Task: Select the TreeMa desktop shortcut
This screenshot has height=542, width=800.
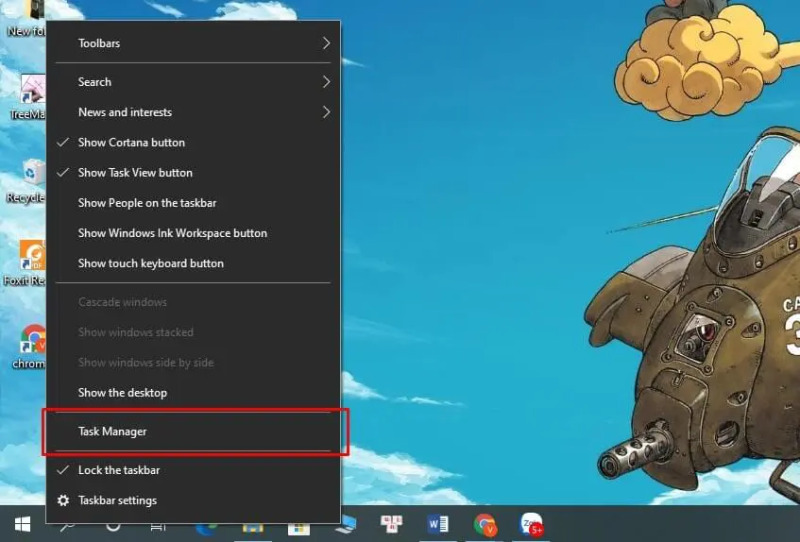Action: (28, 97)
